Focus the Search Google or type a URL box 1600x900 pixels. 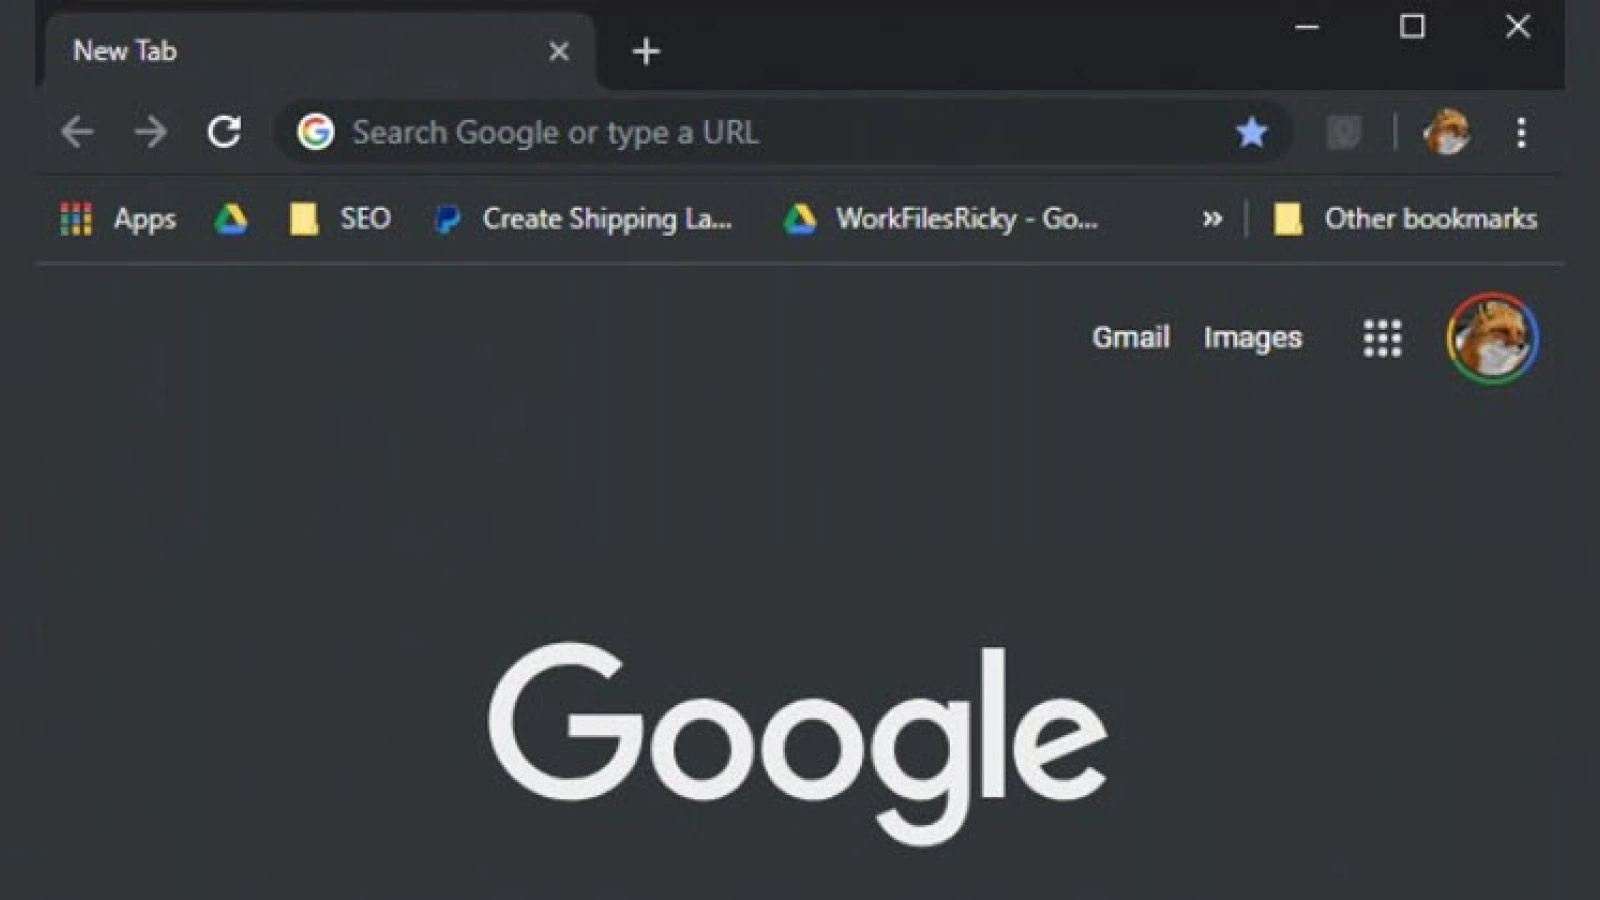point(783,132)
